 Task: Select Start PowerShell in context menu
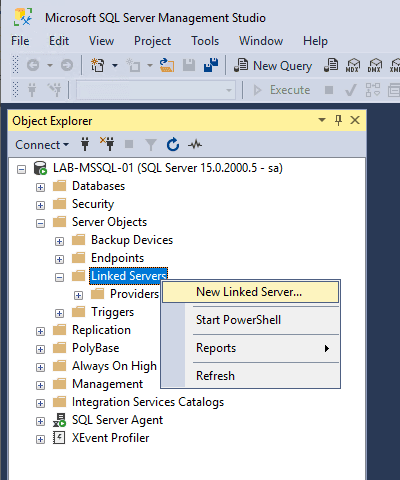pos(250,320)
